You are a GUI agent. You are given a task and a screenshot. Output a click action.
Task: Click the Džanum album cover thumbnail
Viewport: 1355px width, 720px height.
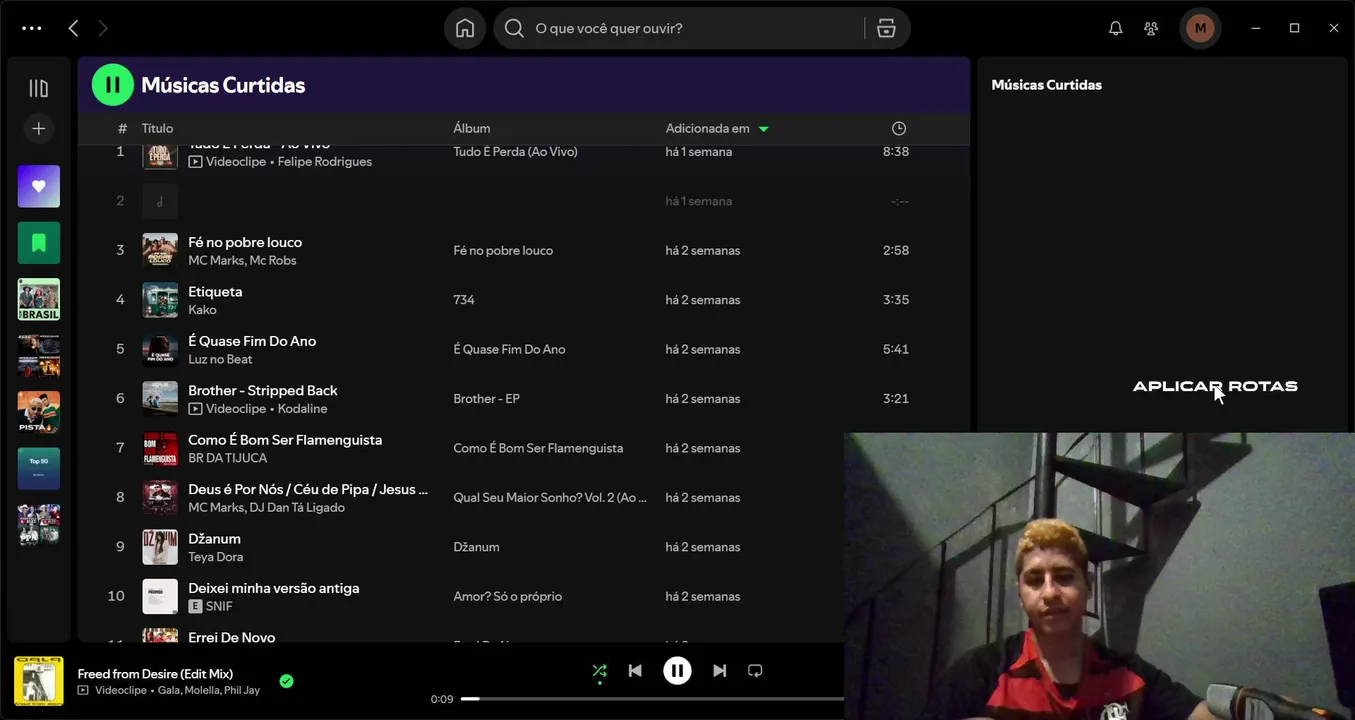(160, 547)
